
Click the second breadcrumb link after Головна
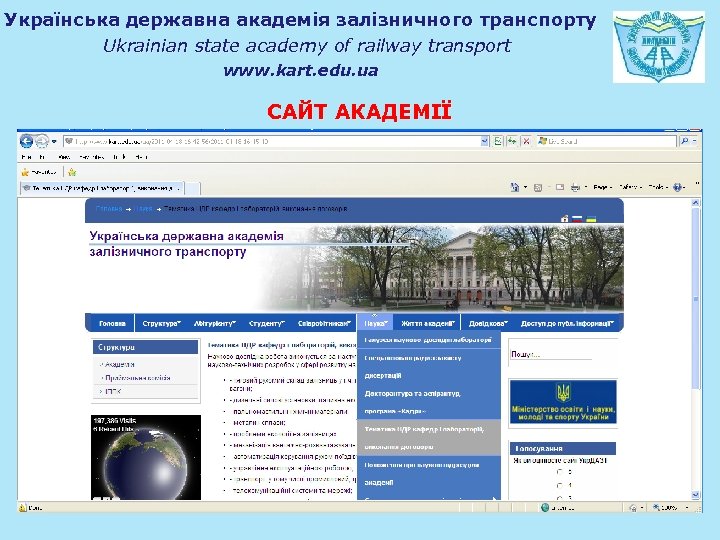point(144,209)
